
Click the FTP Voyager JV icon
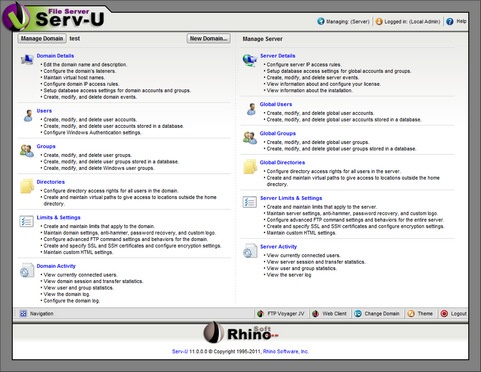pos(261,313)
